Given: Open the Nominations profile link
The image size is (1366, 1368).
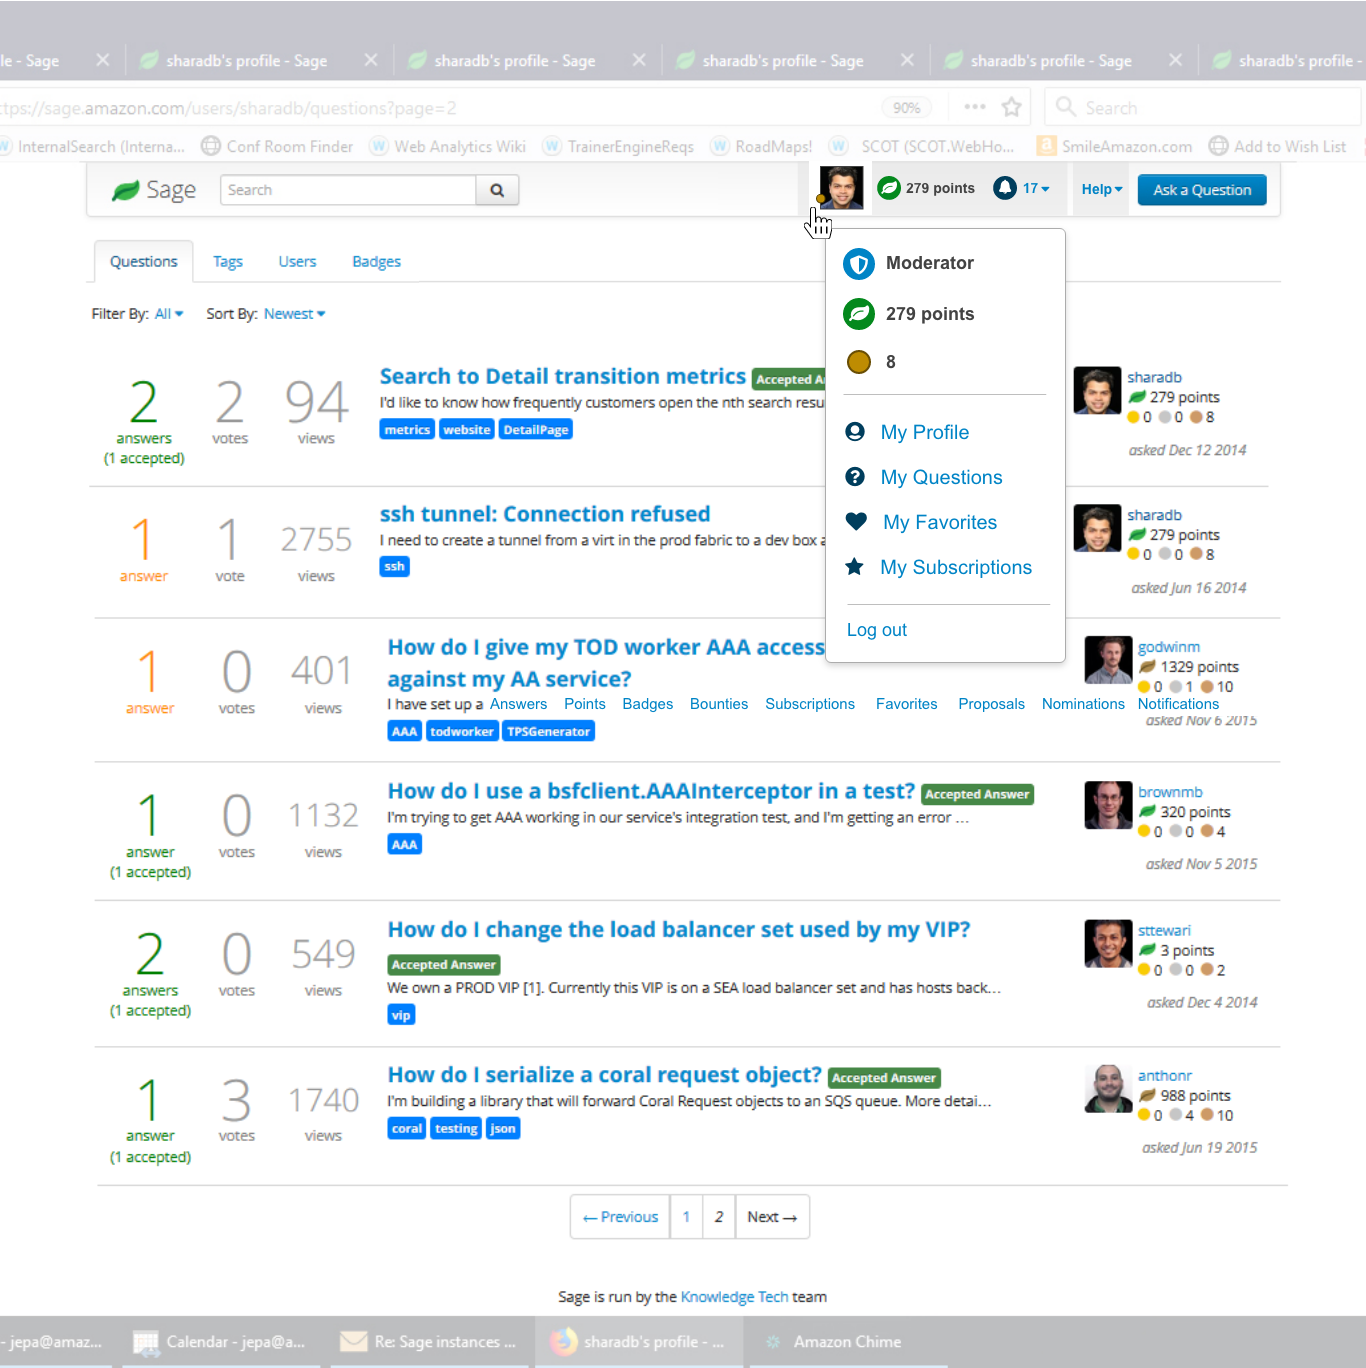Looking at the screenshot, I should (x=1083, y=704).
